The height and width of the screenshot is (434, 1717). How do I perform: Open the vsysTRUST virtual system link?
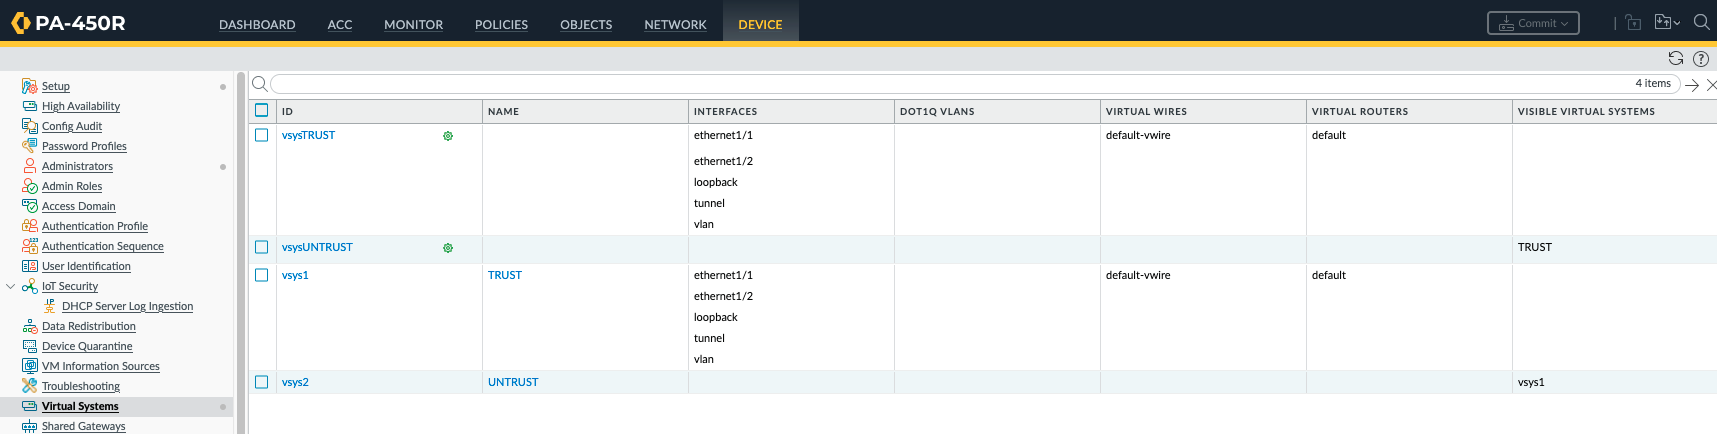308,135
